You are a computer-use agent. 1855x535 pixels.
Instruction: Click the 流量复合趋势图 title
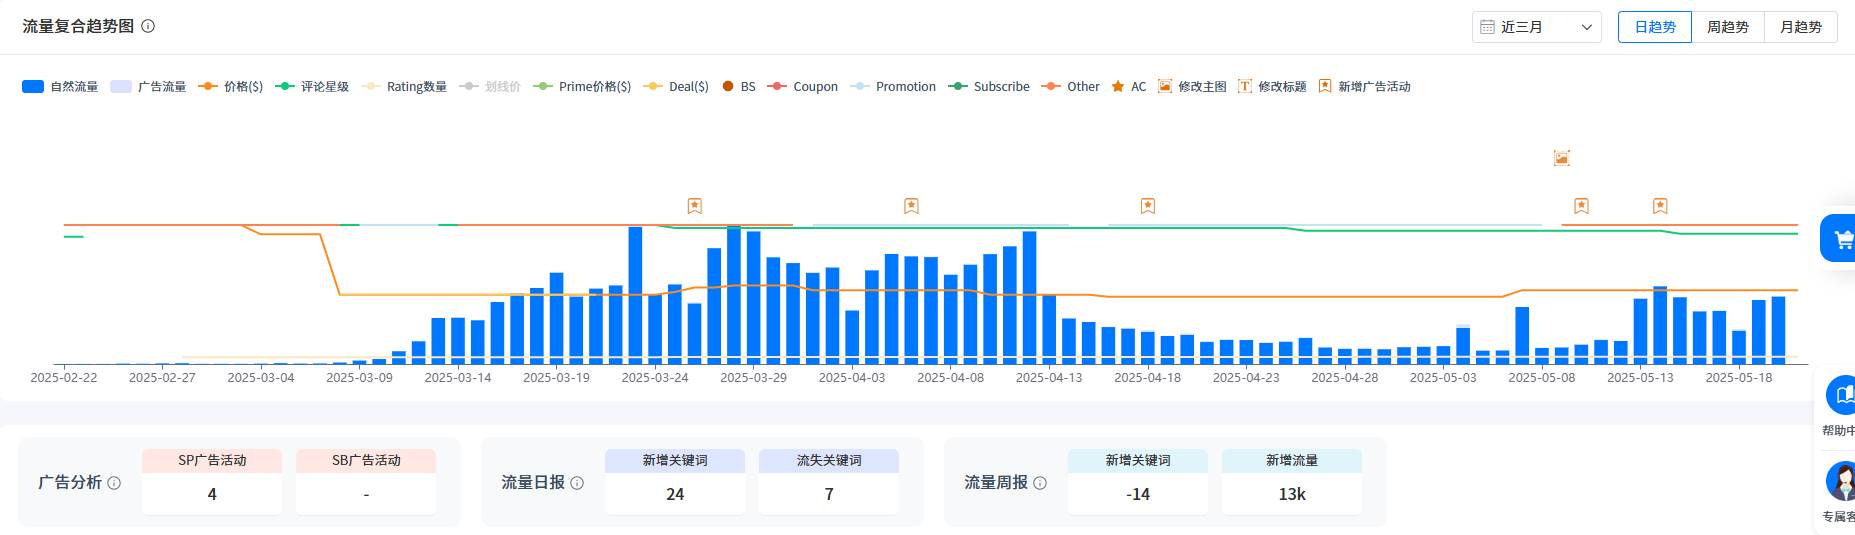click(x=78, y=26)
